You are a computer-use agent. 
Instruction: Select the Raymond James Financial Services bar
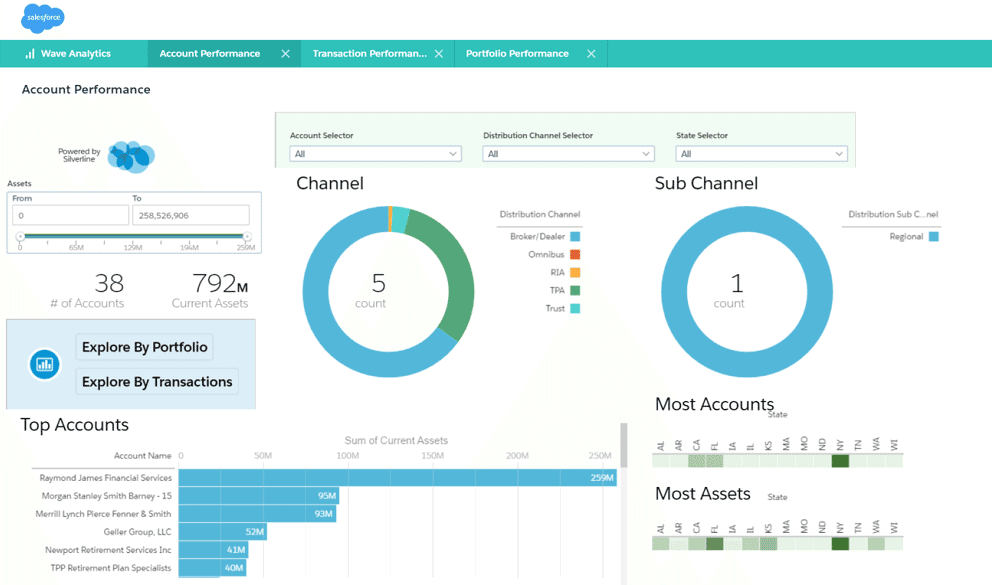[x=400, y=477]
